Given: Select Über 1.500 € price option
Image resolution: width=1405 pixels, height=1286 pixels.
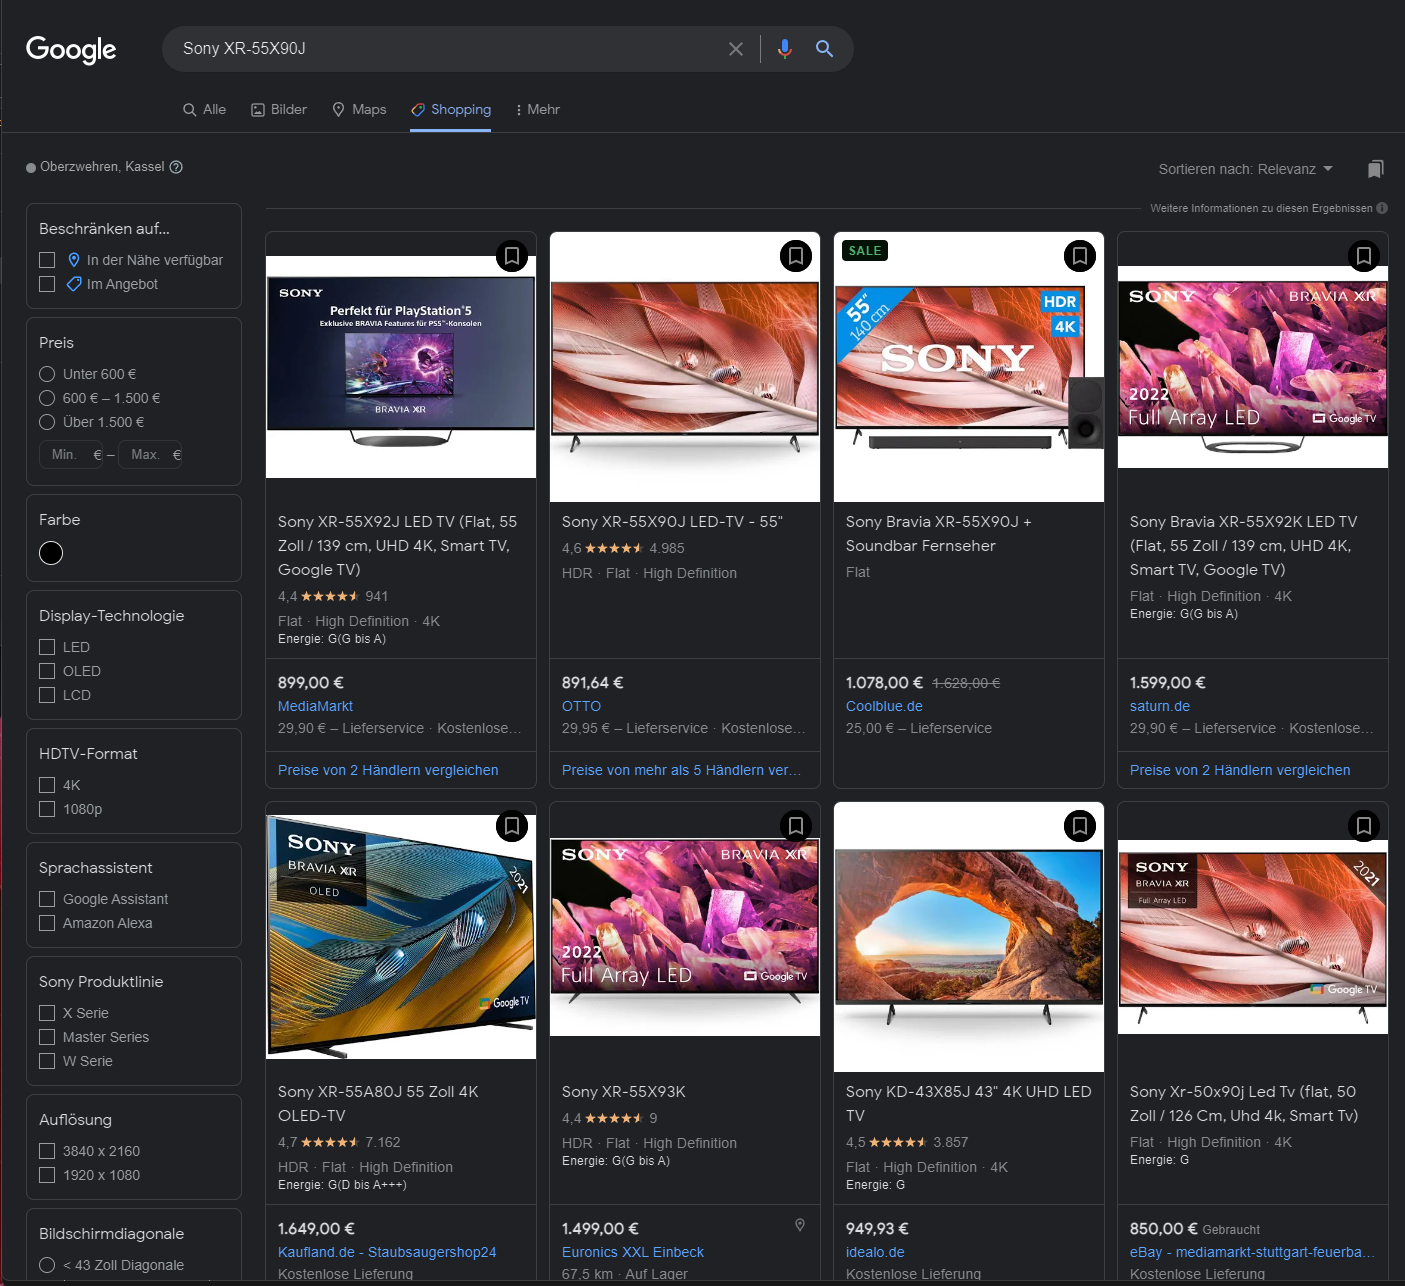Looking at the screenshot, I should coord(47,422).
